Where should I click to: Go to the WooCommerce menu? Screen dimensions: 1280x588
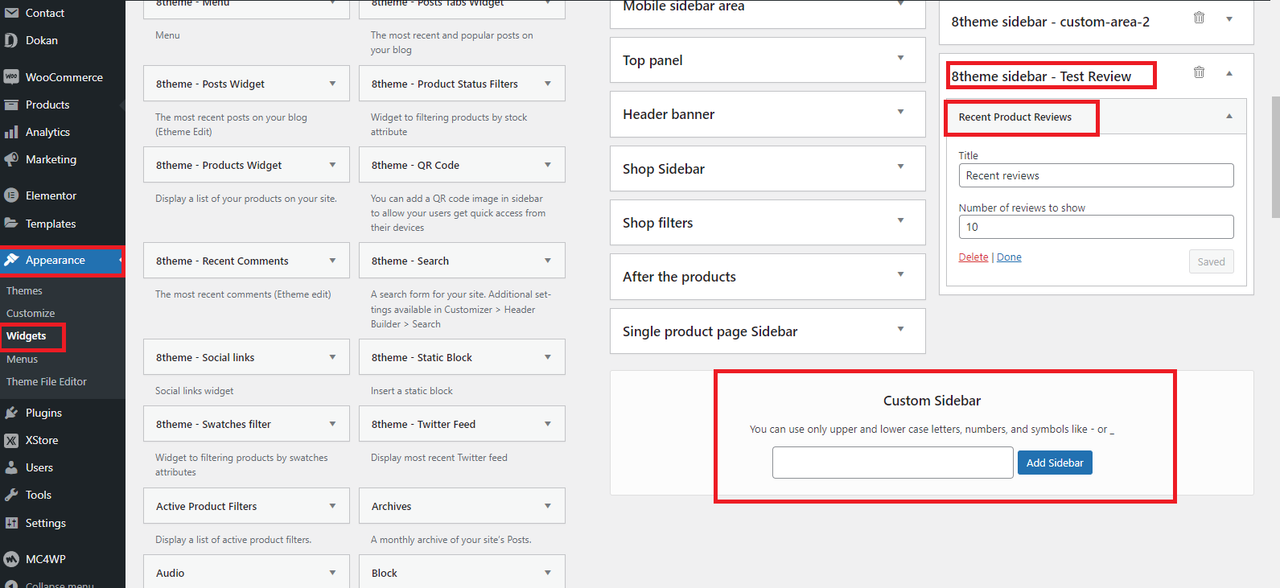[64, 77]
